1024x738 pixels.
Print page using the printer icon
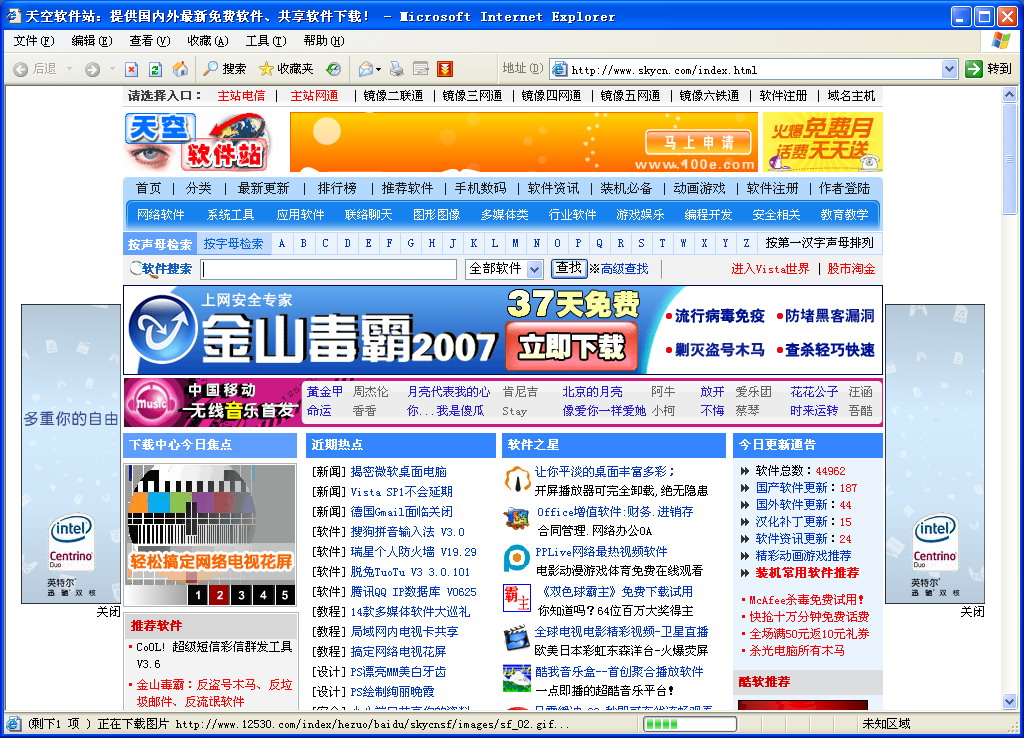point(396,69)
